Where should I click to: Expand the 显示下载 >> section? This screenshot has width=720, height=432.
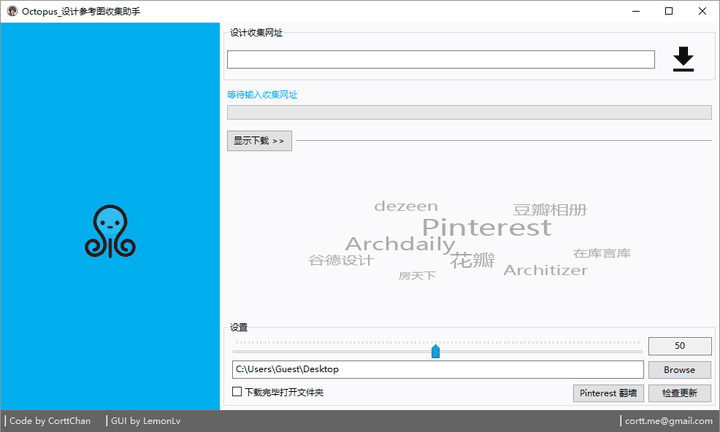[x=259, y=140]
